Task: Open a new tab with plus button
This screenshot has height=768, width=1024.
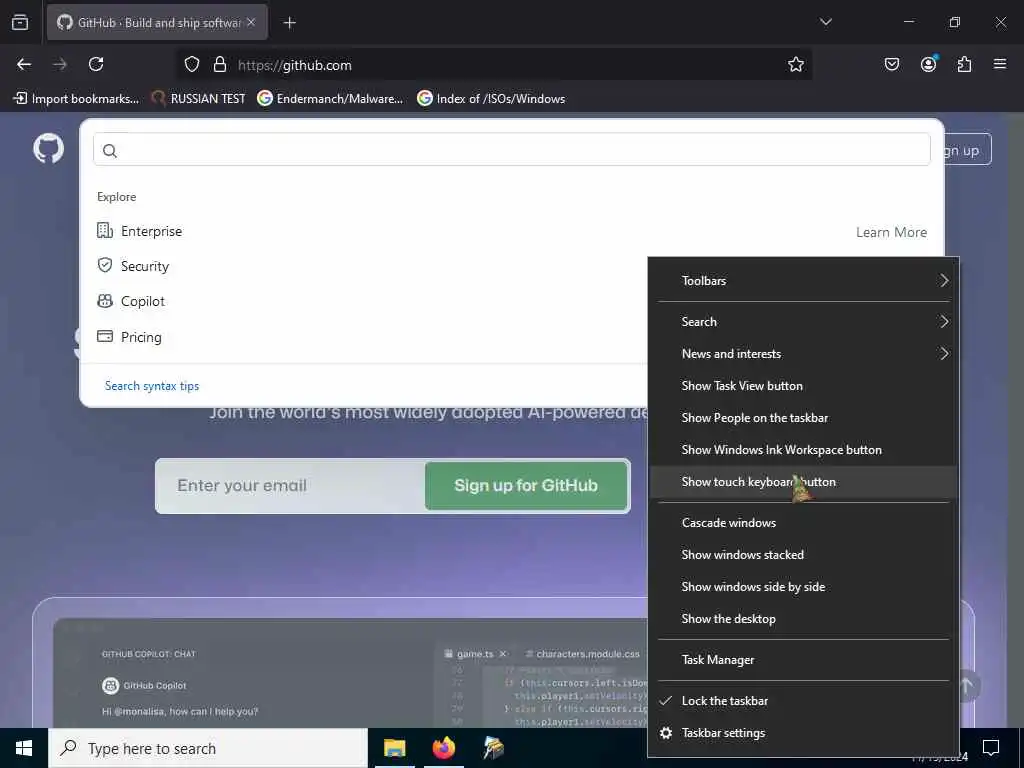Action: pos(289,23)
